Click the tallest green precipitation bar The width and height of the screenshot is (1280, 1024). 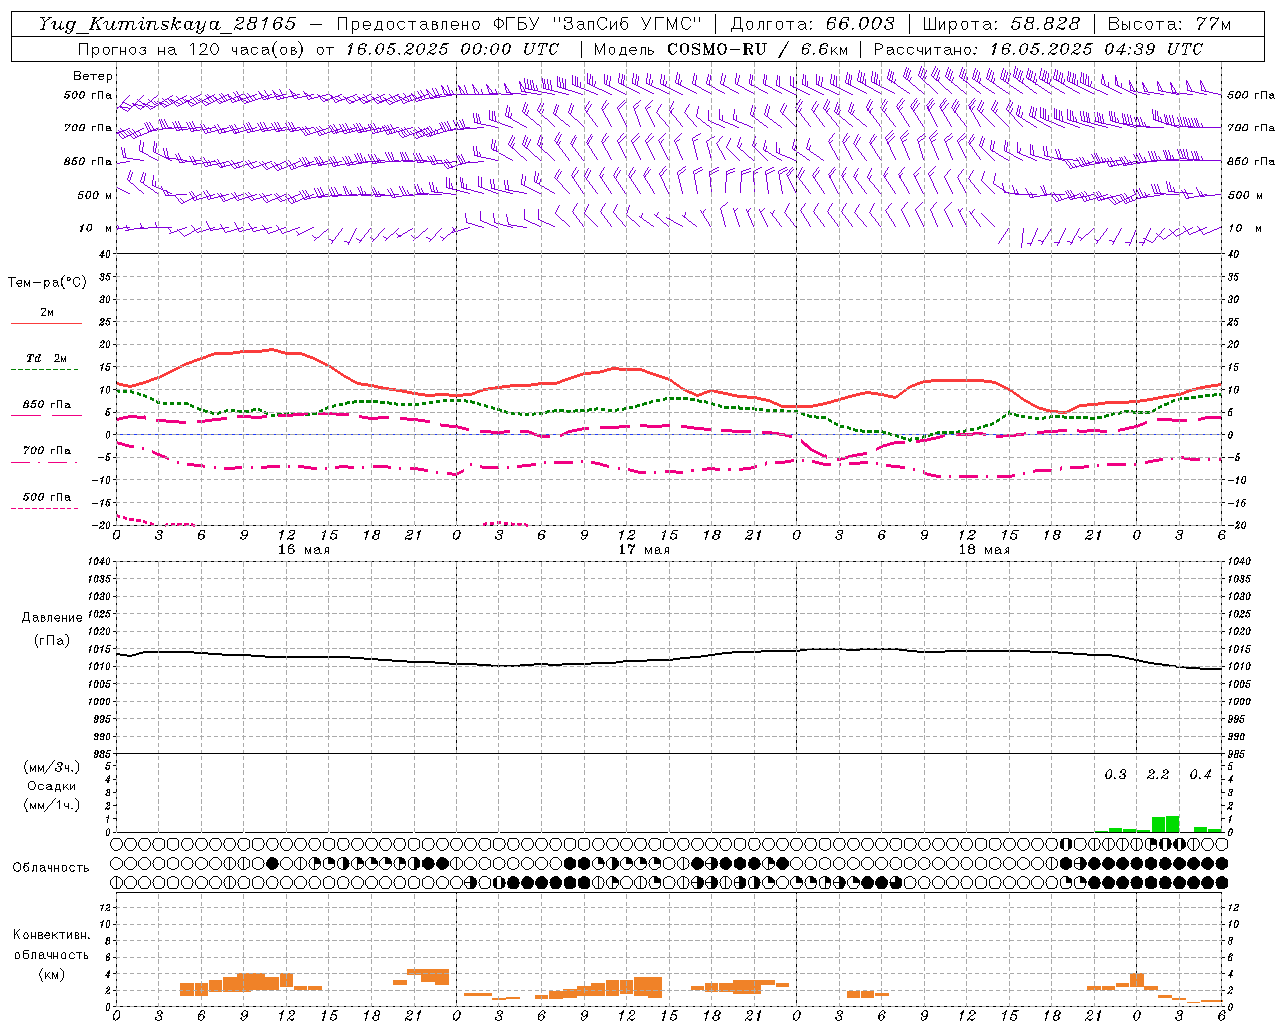click(1172, 824)
